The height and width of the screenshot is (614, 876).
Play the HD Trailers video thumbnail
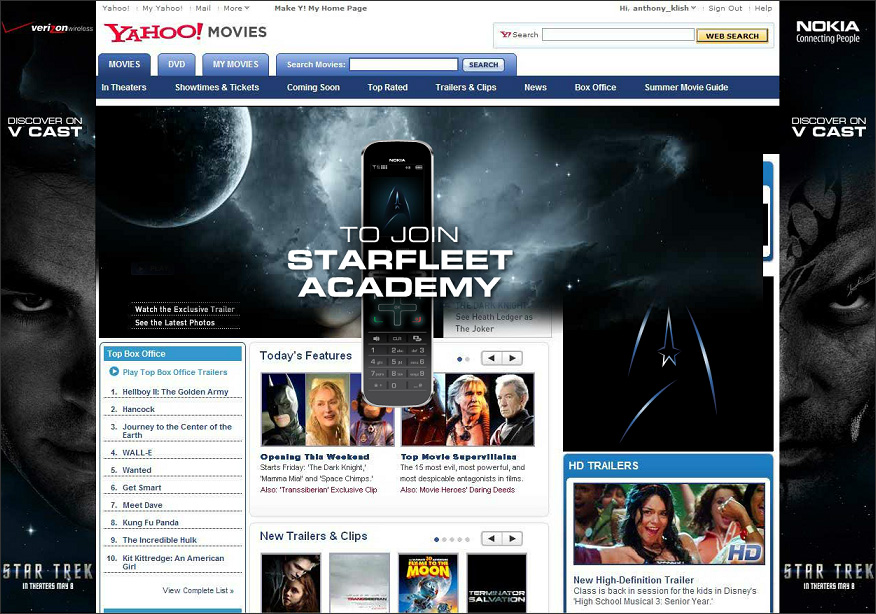pyautogui.click(x=669, y=525)
